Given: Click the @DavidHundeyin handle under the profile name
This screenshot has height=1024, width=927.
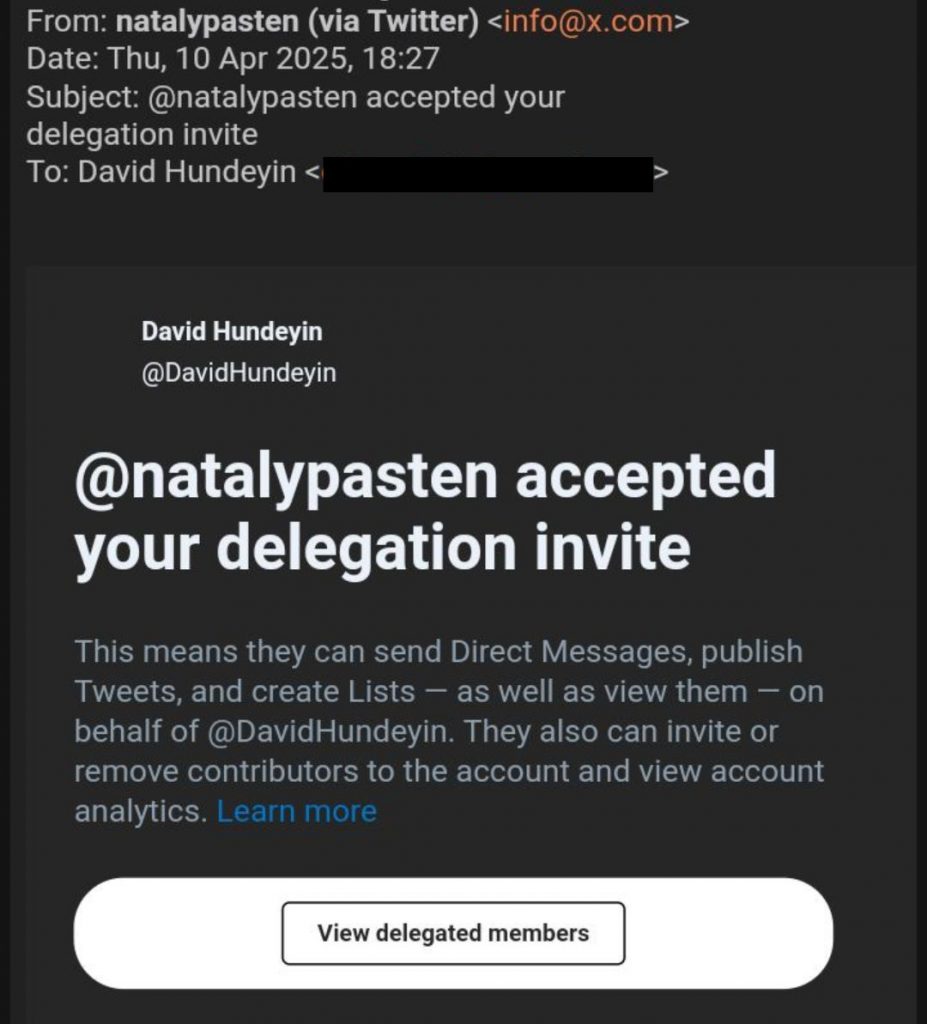Looking at the screenshot, I should (x=239, y=374).
